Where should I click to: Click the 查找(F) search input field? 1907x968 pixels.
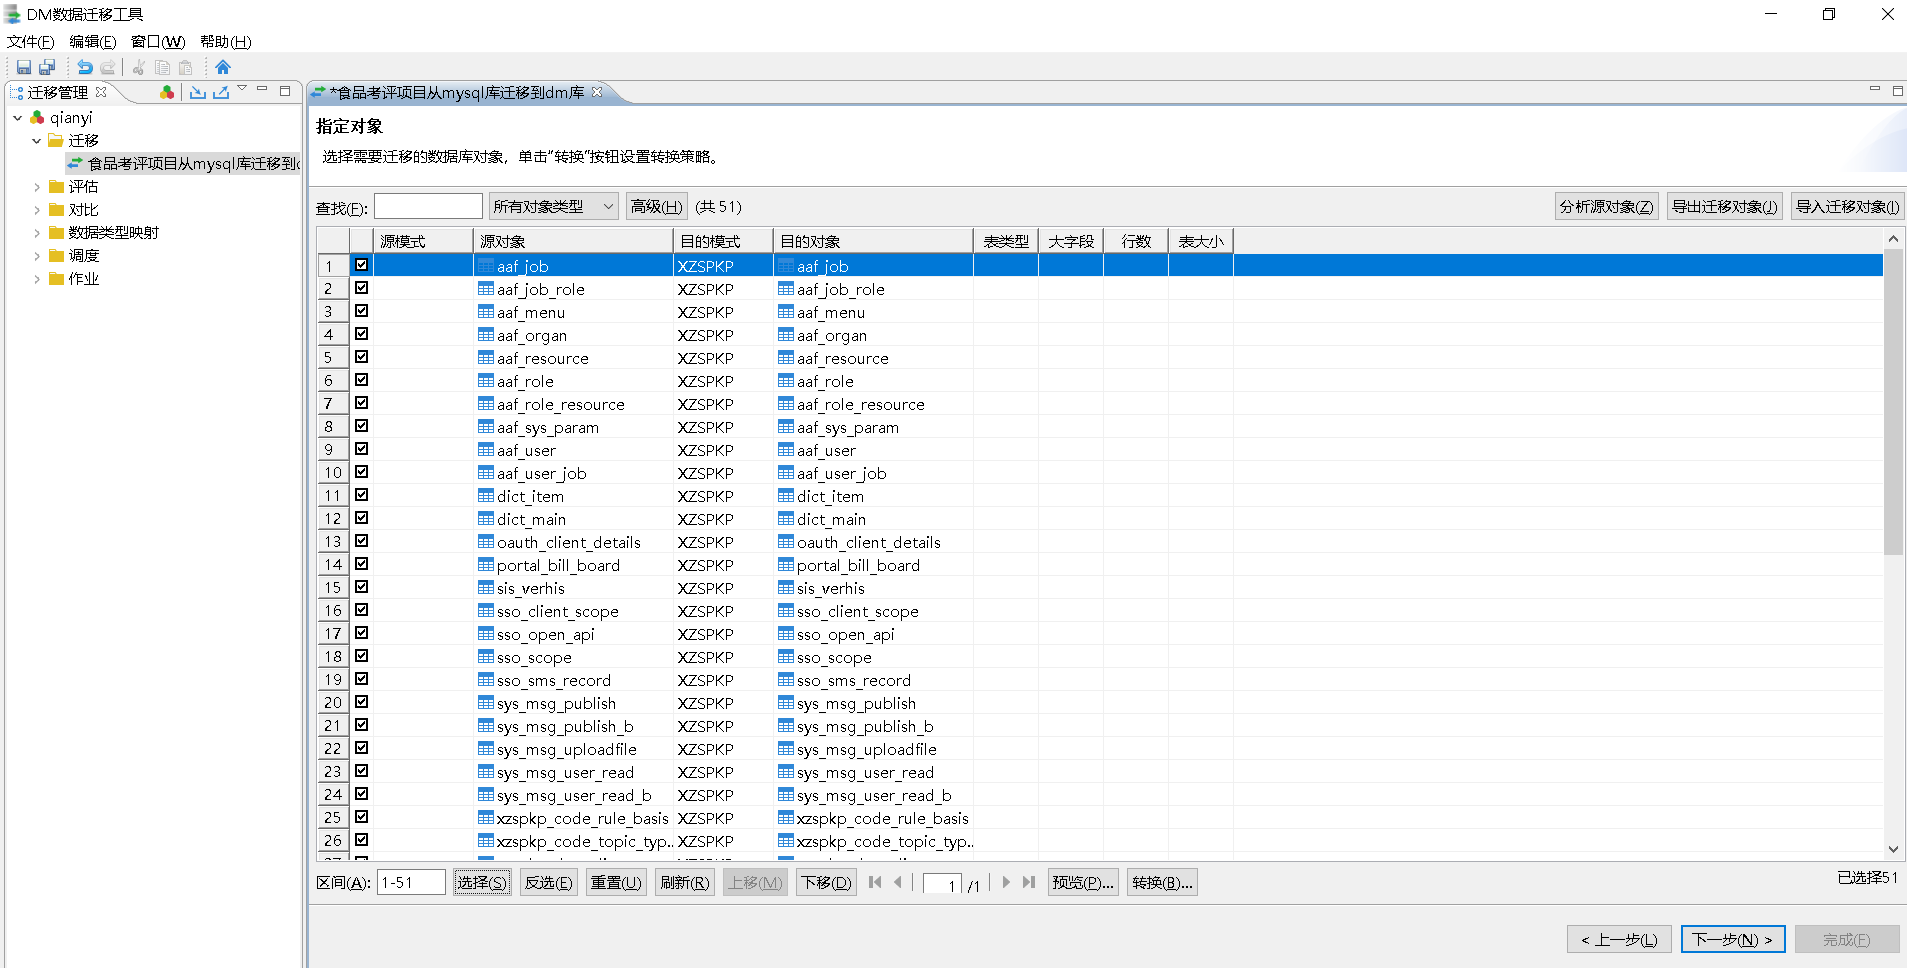point(428,206)
